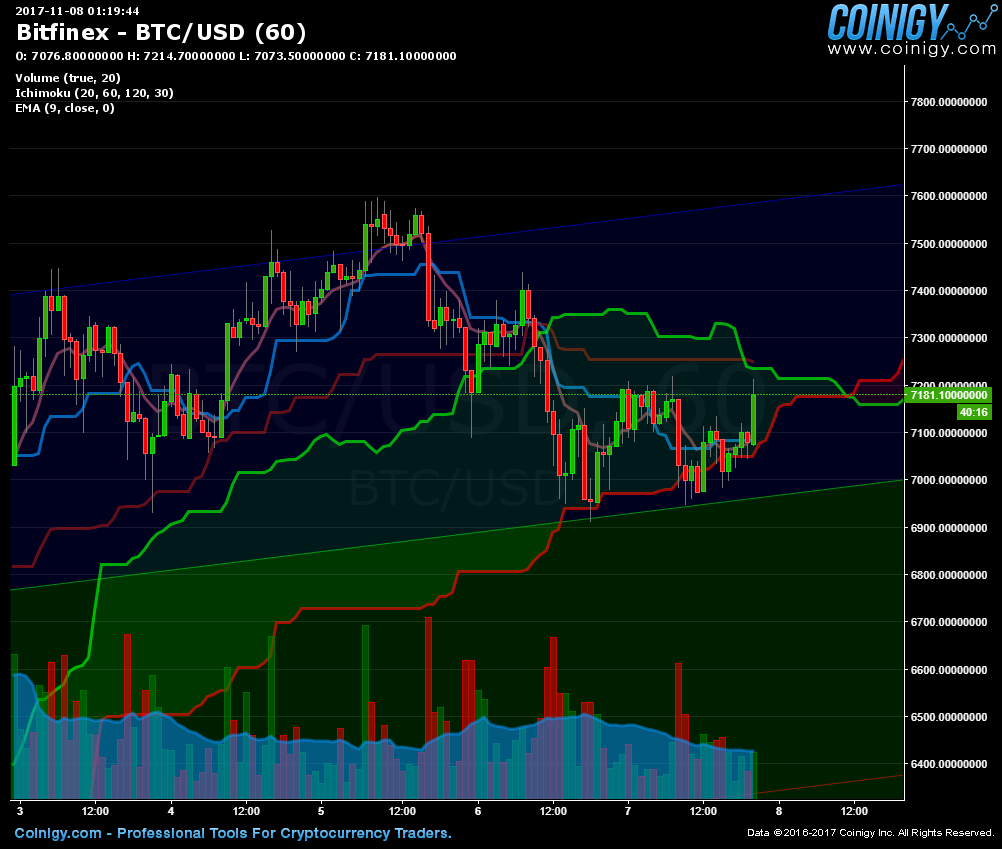Click the 7500.00000000 price axis label
1002x849 pixels.
(949, 244)
